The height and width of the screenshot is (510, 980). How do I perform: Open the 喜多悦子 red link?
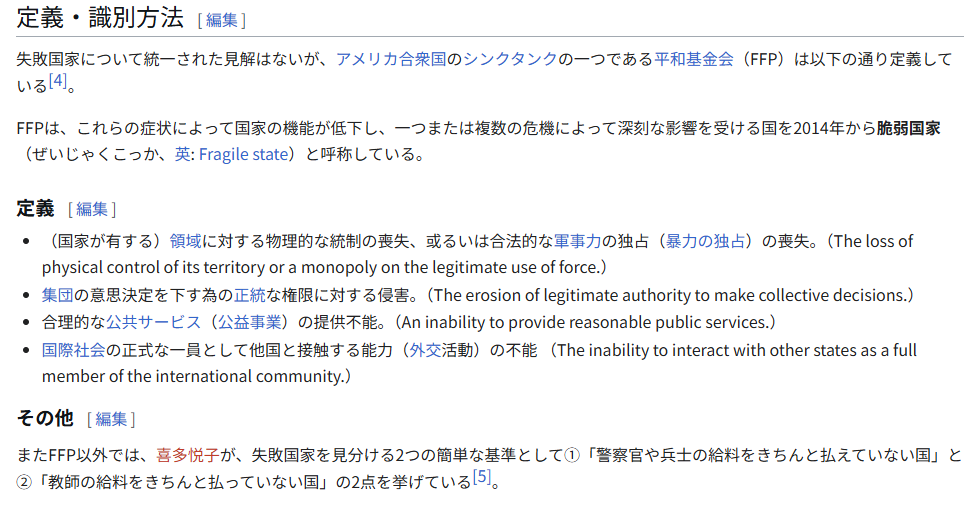(x=189, y=455)
